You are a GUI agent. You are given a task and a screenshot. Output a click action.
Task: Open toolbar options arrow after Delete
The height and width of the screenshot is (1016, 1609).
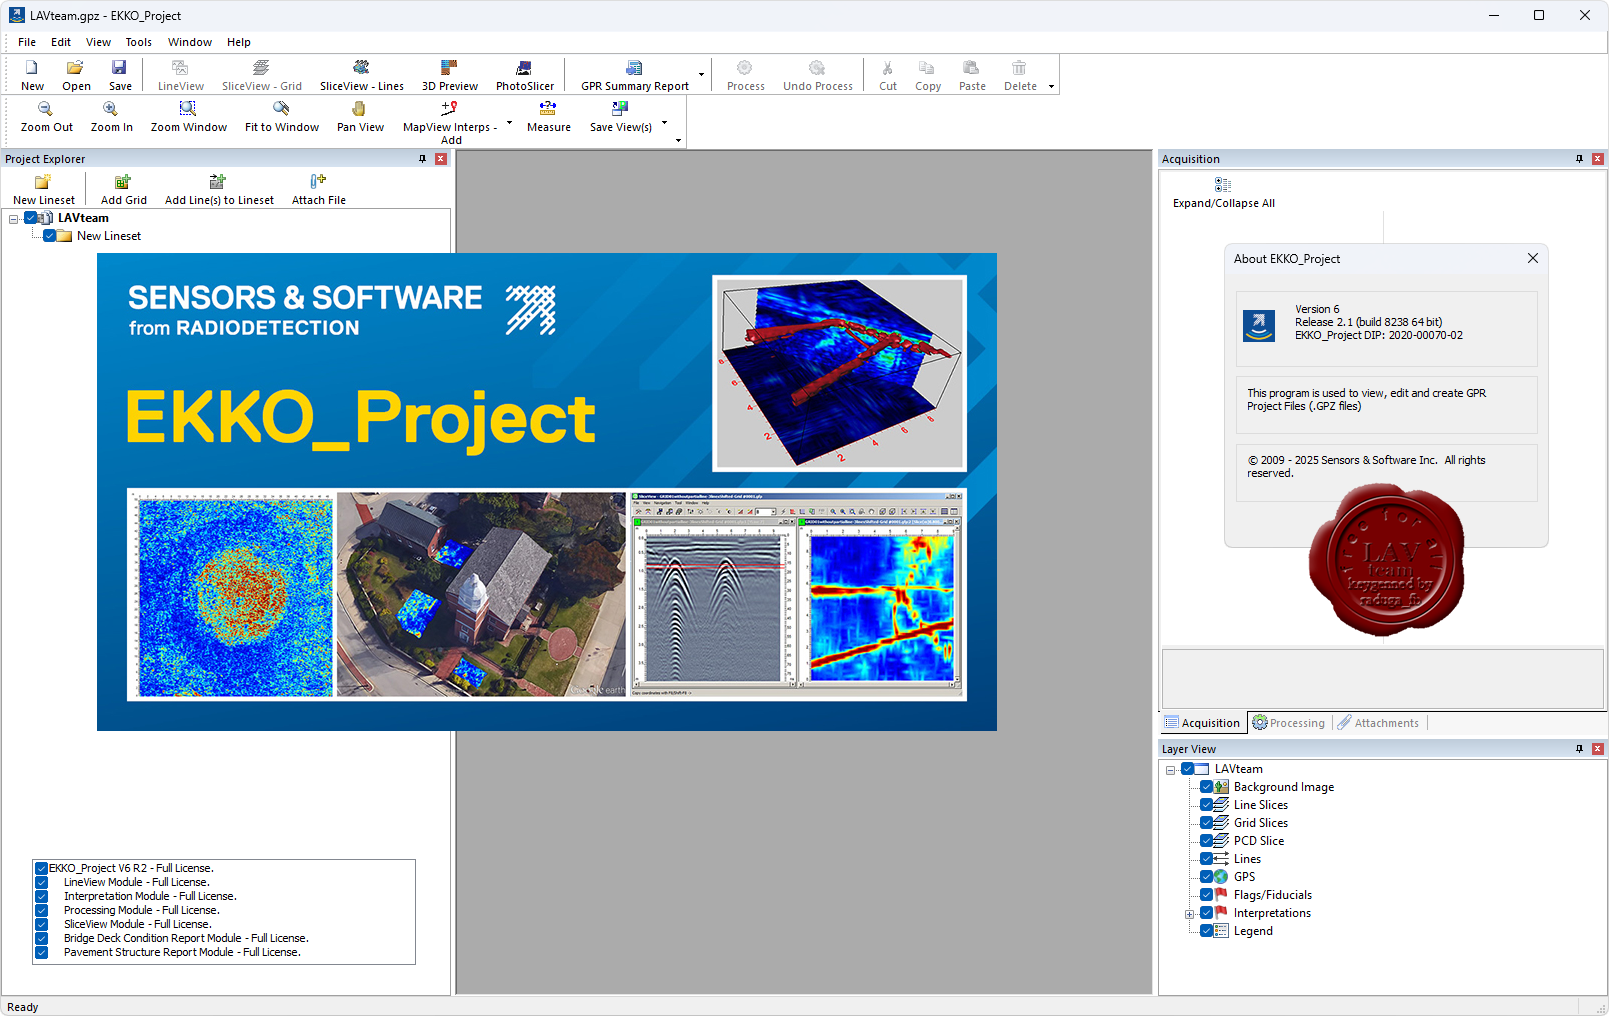tap(1051, 87)
